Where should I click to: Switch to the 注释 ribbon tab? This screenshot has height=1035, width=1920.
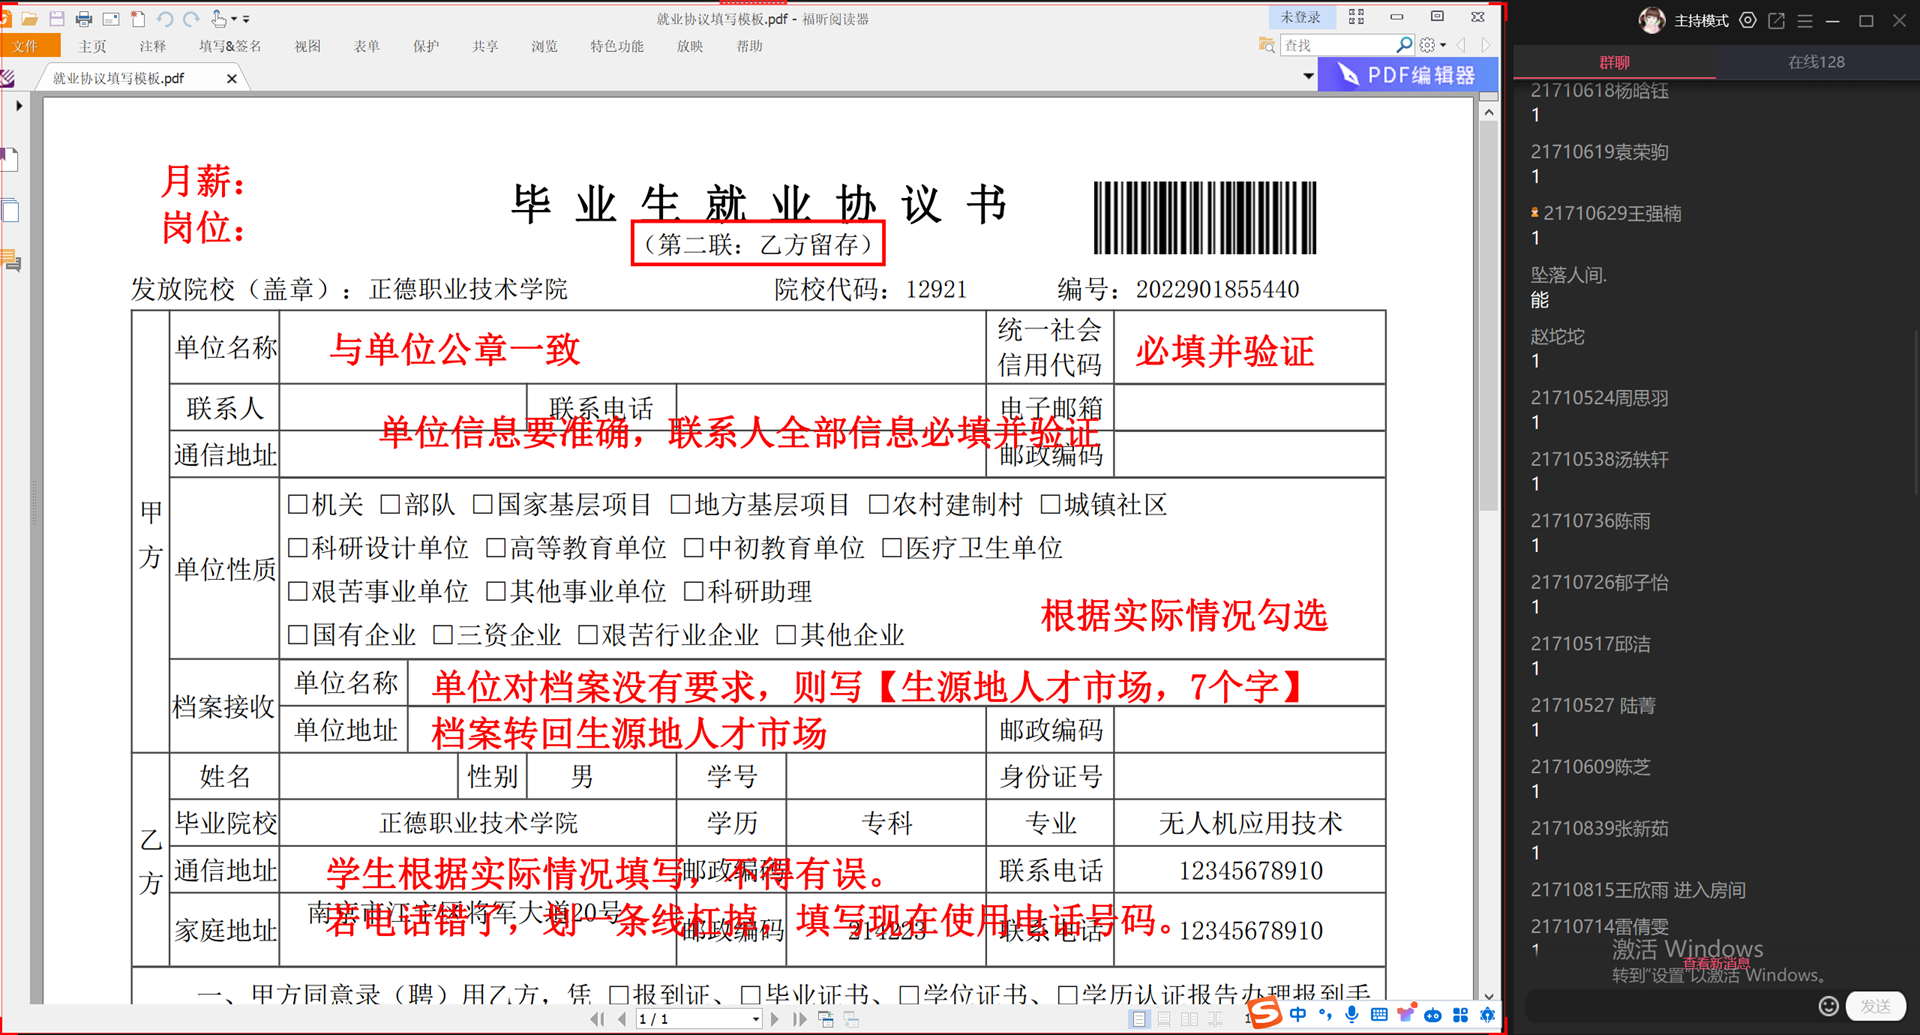pyautogui.click(x=152, y=46)
